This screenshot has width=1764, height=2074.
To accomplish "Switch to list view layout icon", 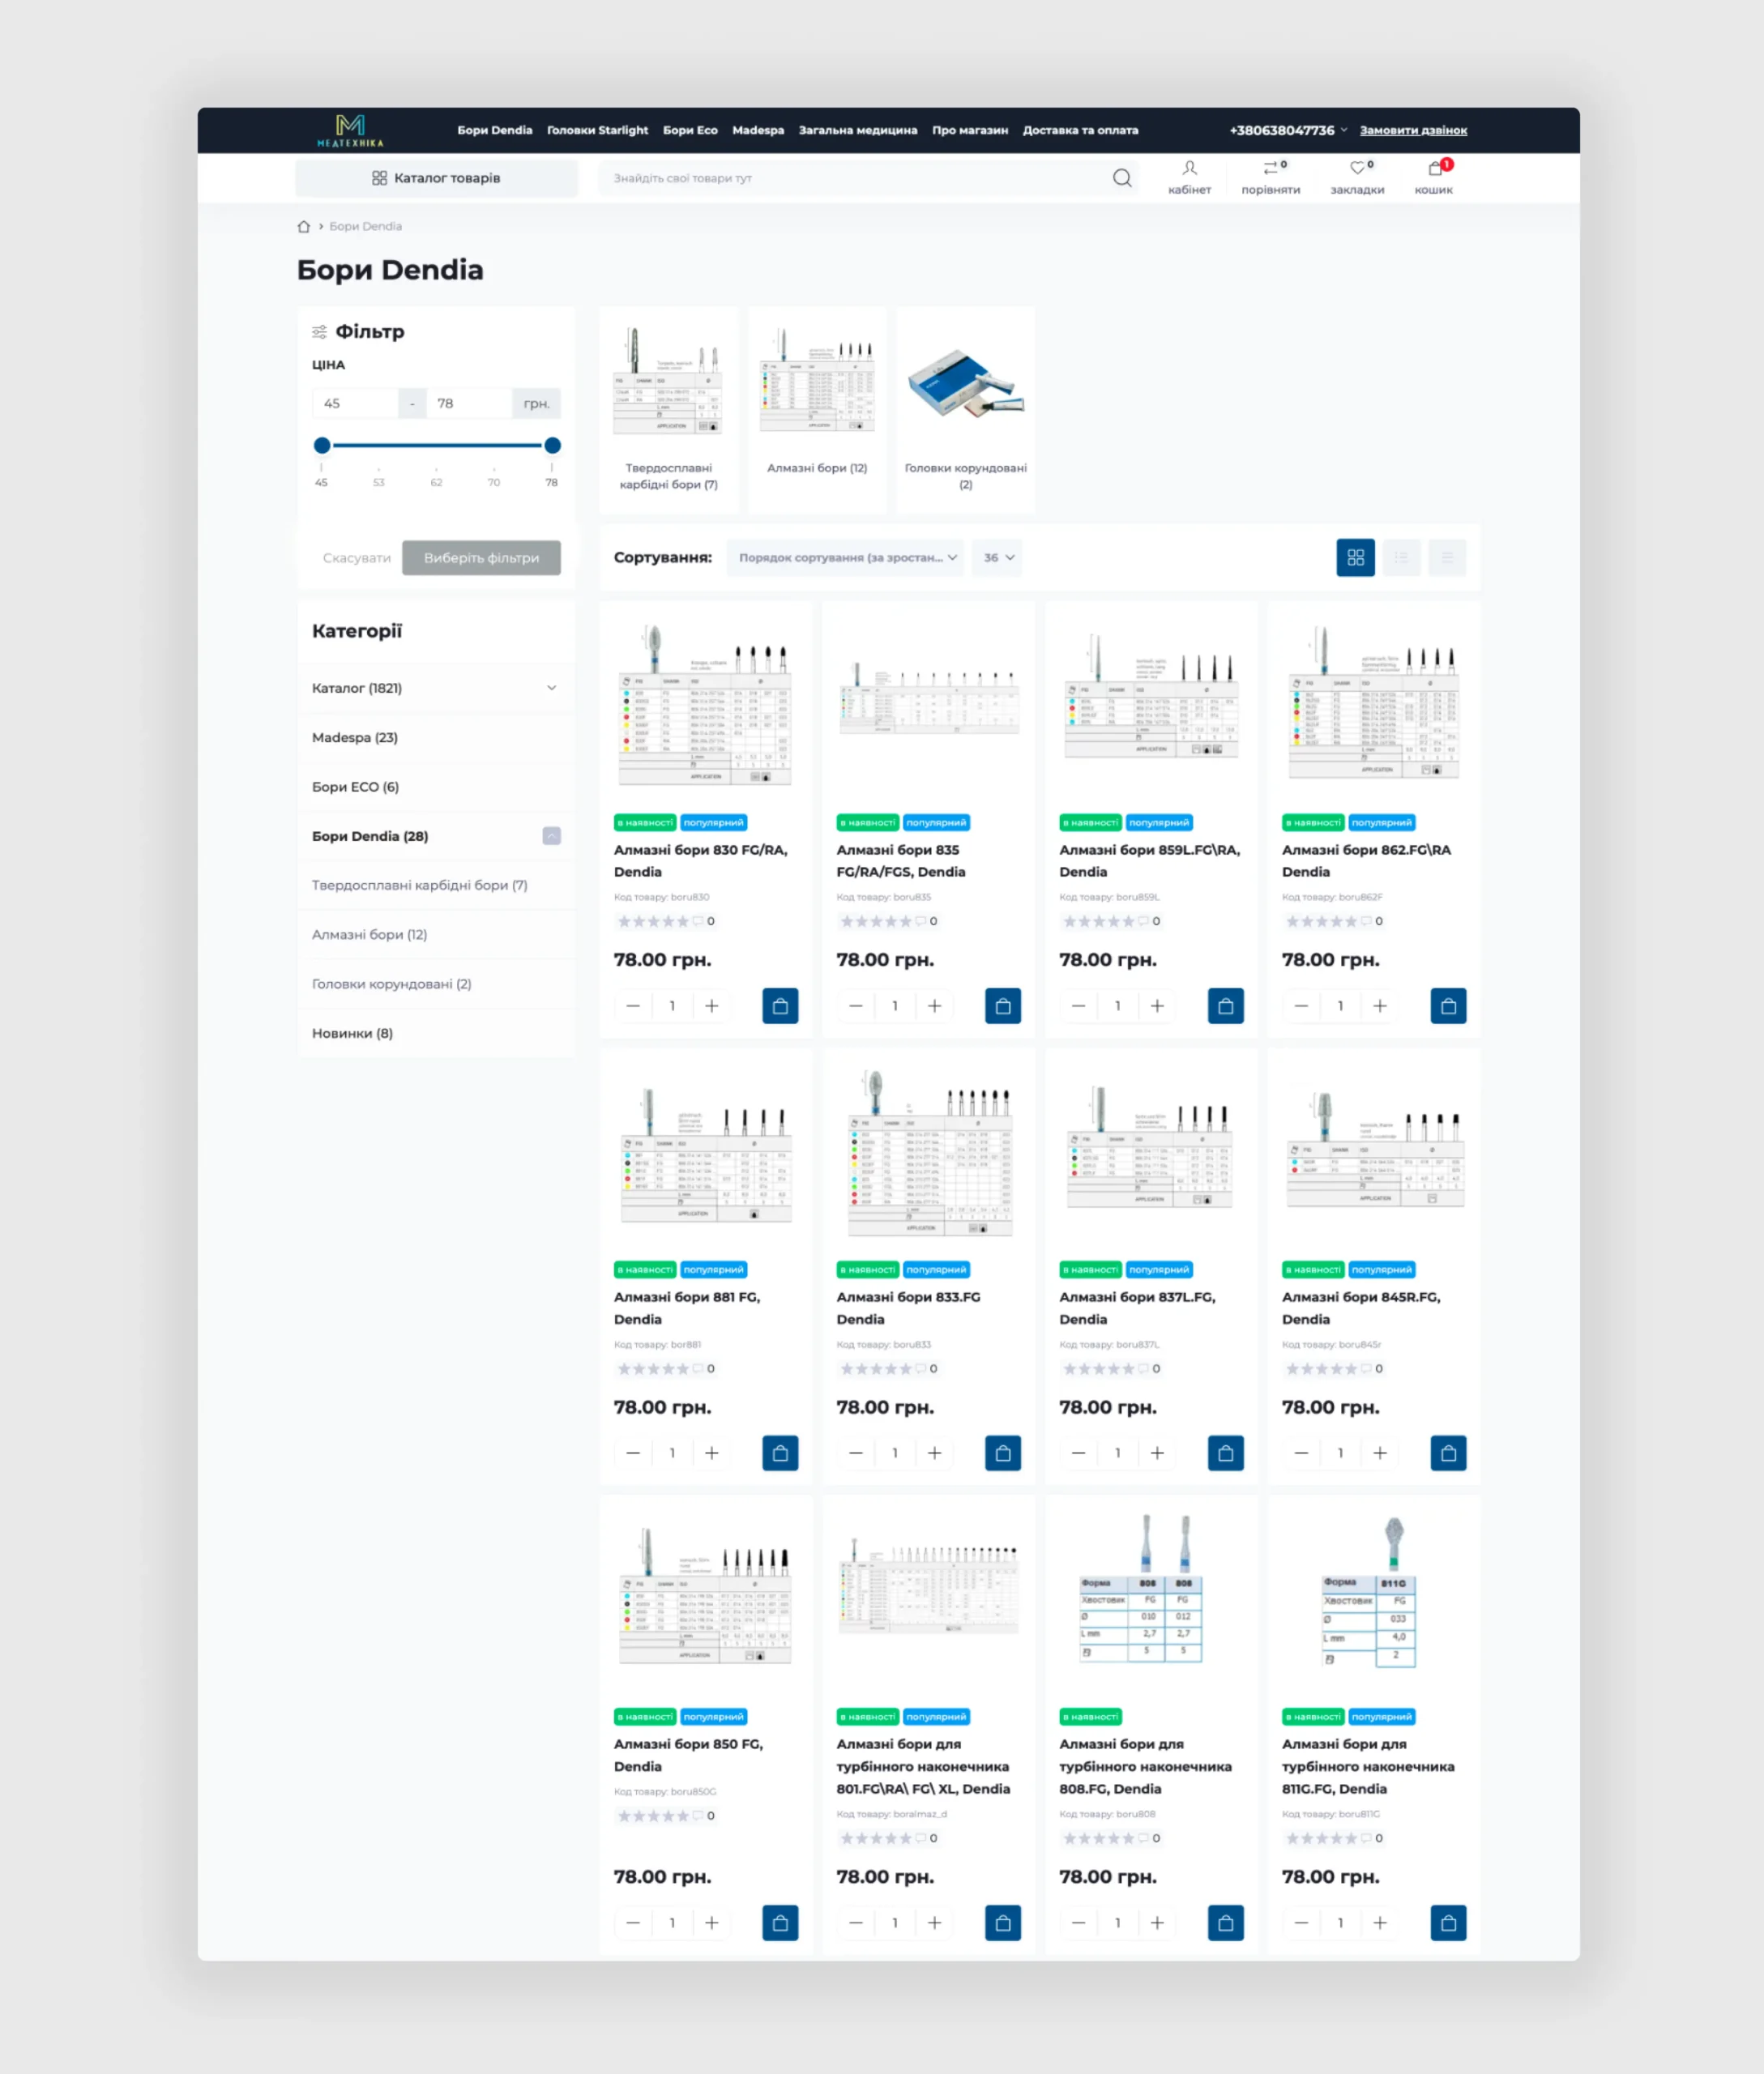I will (1401, 558).
